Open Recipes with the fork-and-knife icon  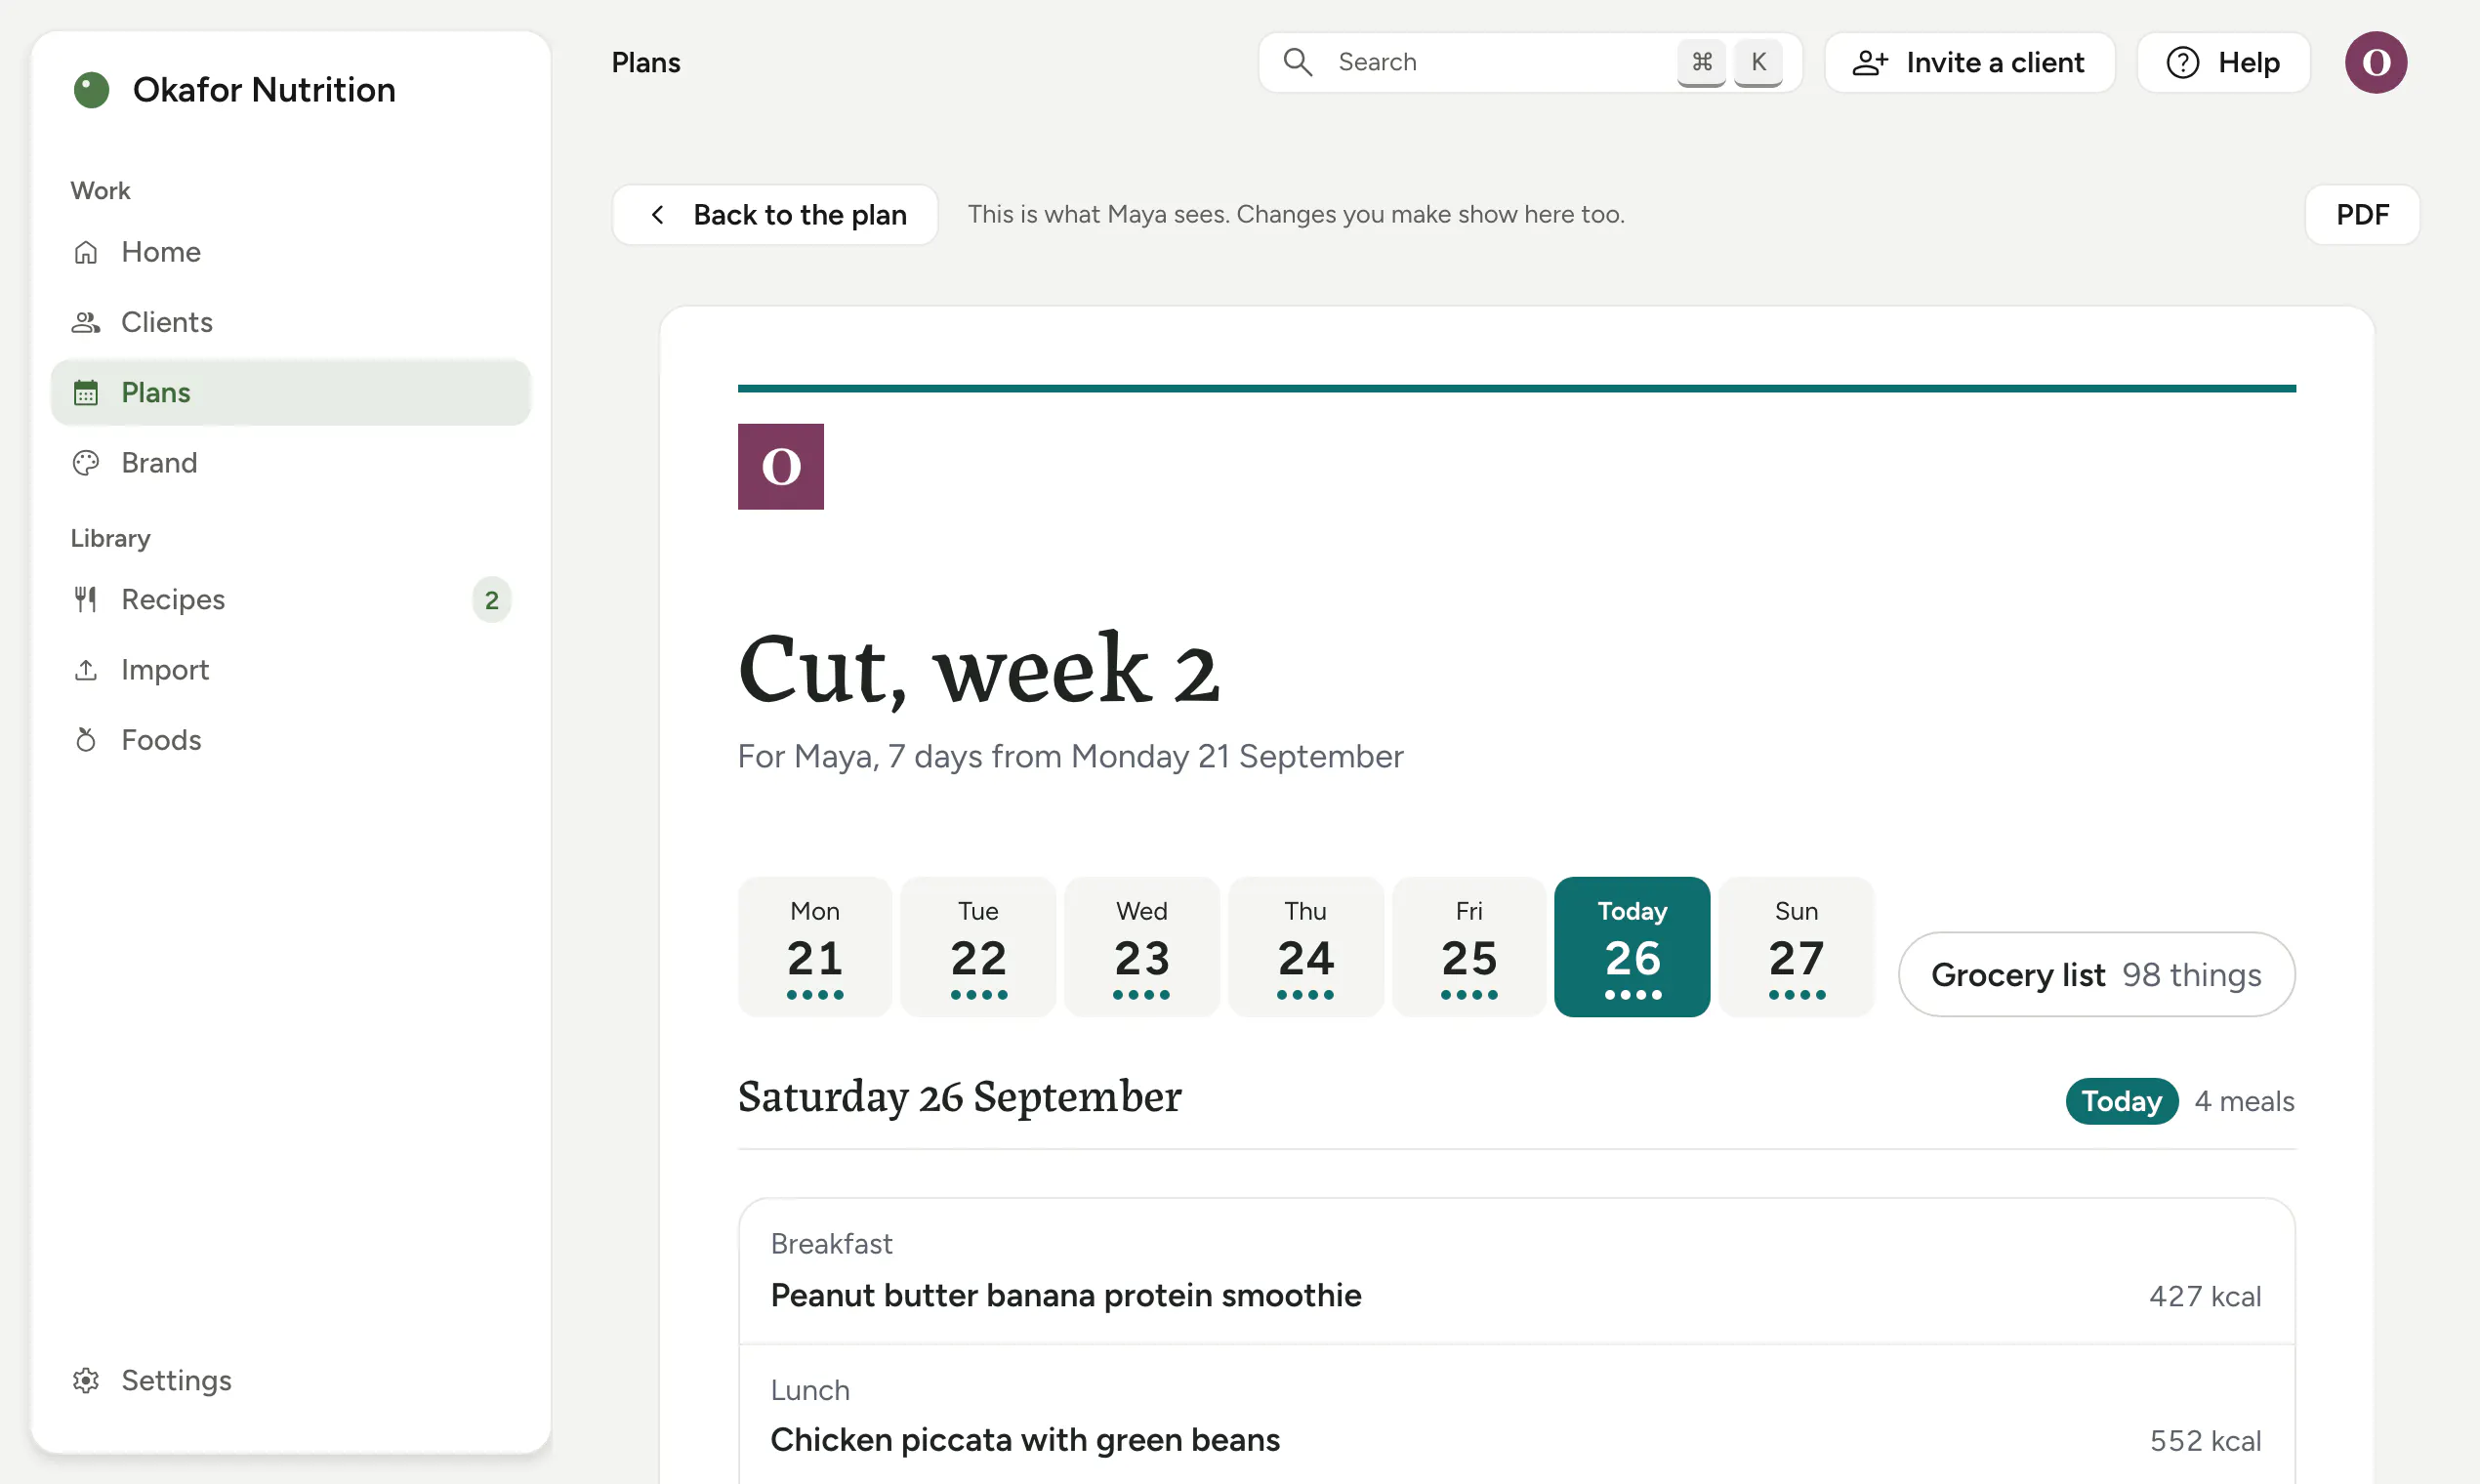[x=86, y=599]
